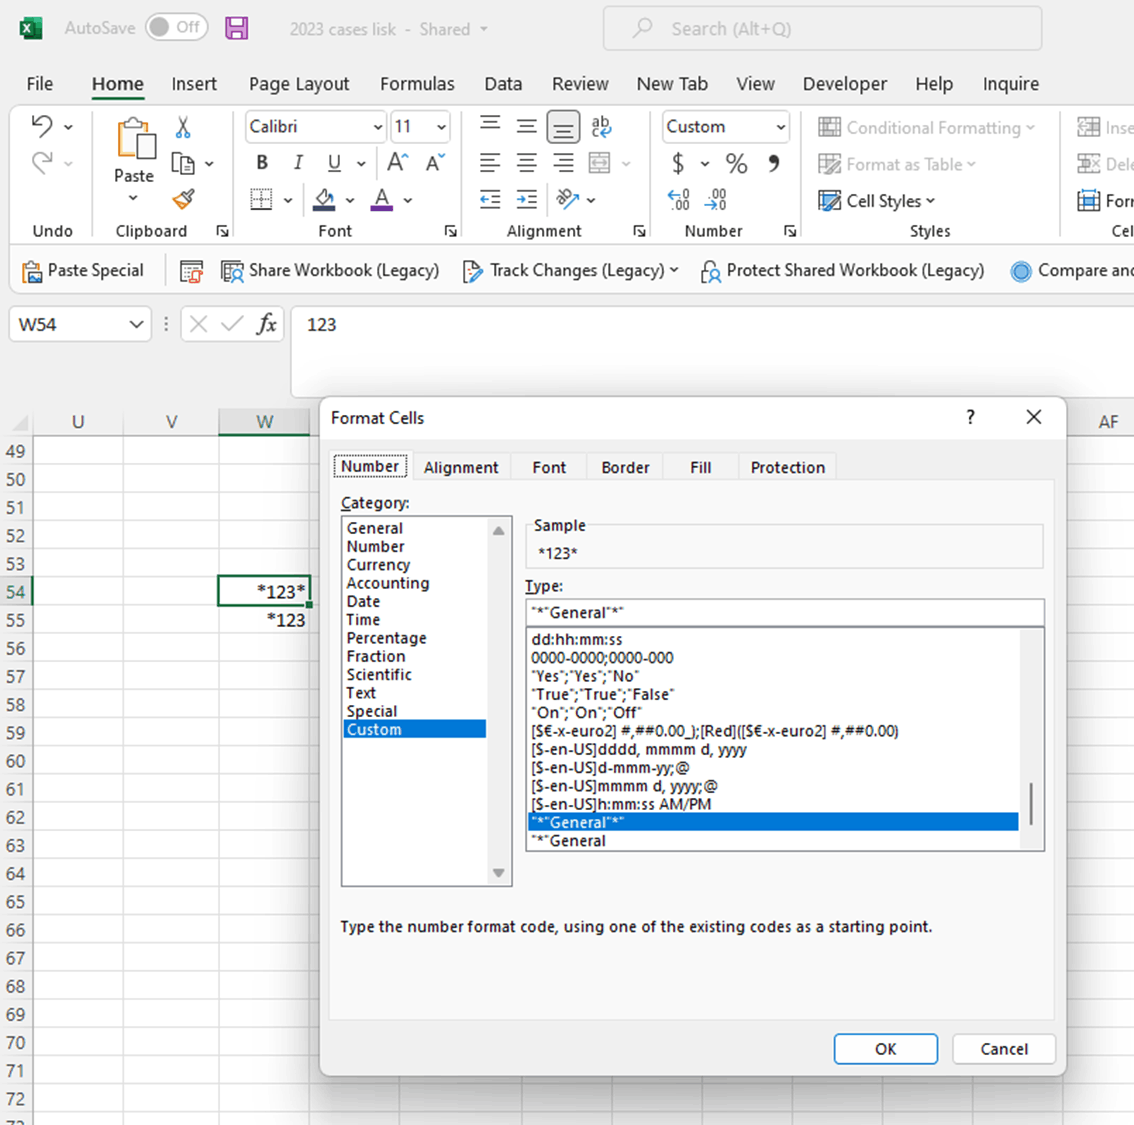1134x1125 pixels.
Task: Click the Copy icon
Action: pyautogui.click(x=183, y=164)
